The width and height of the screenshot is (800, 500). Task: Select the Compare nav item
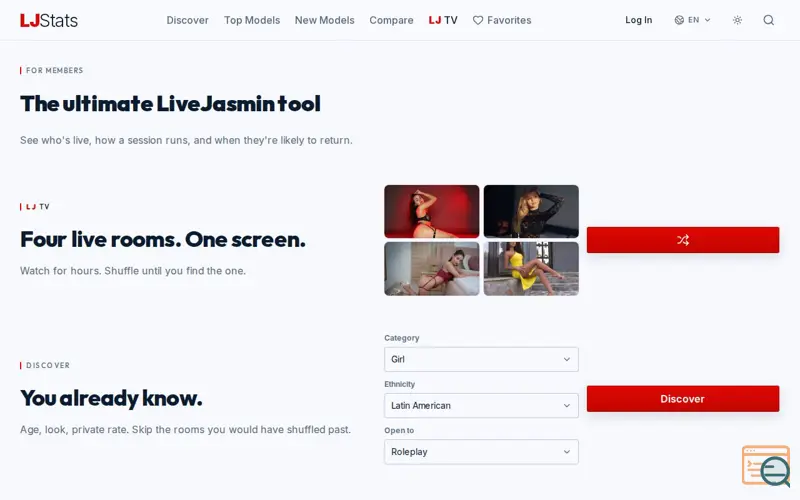point(391,20)
